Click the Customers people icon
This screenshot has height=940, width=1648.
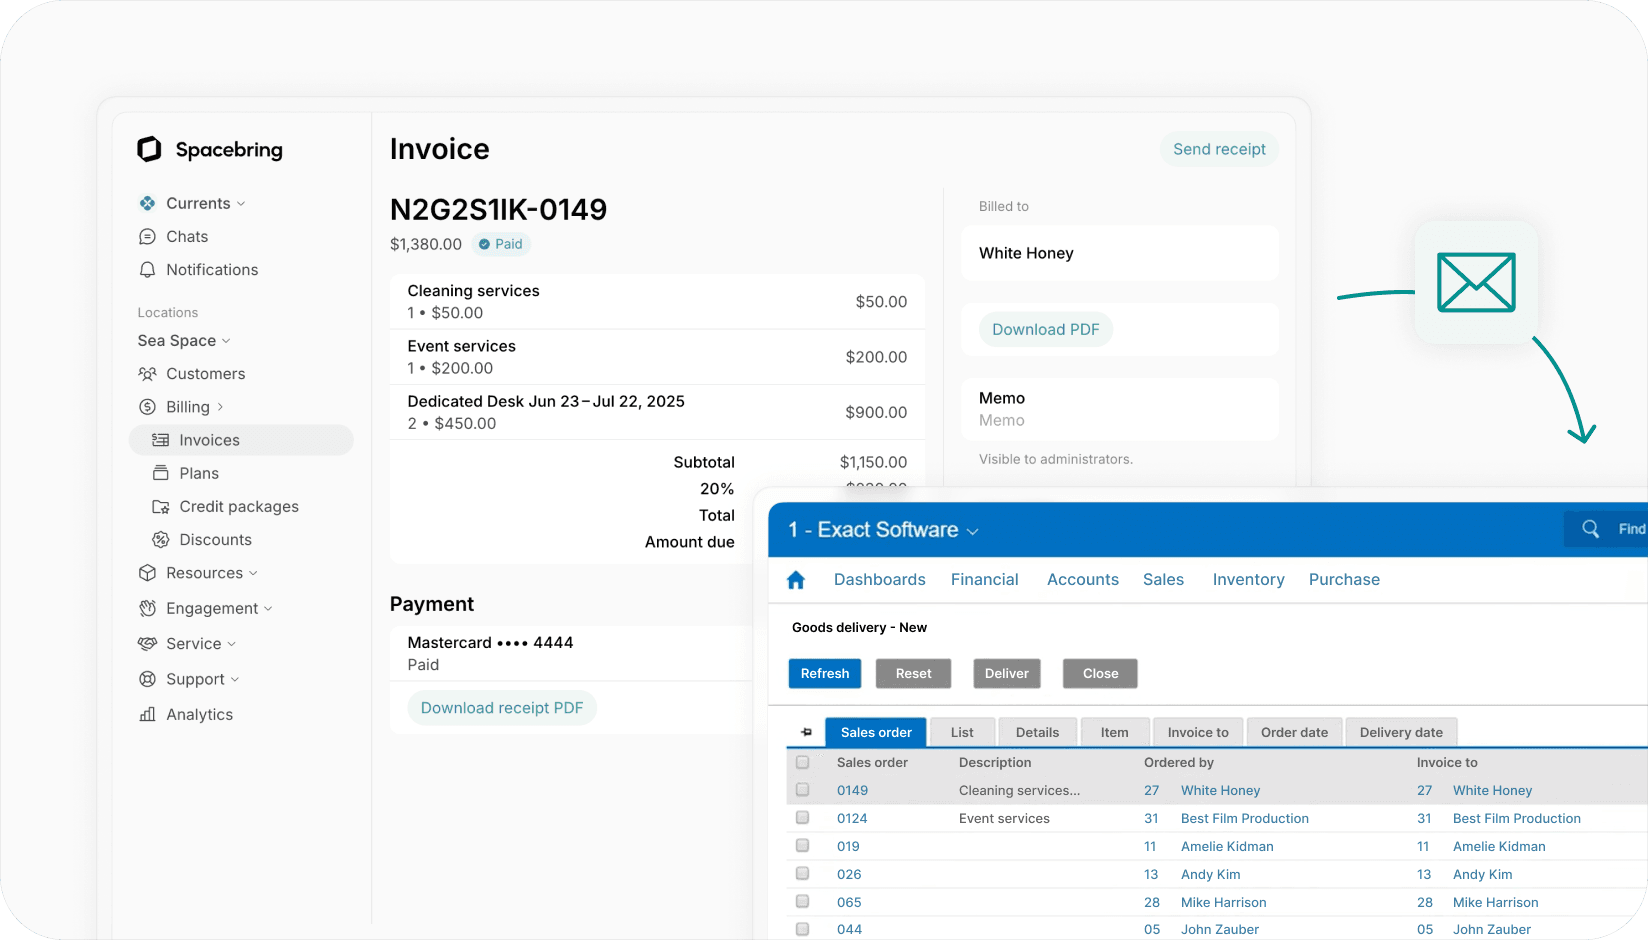pos(147,374)
